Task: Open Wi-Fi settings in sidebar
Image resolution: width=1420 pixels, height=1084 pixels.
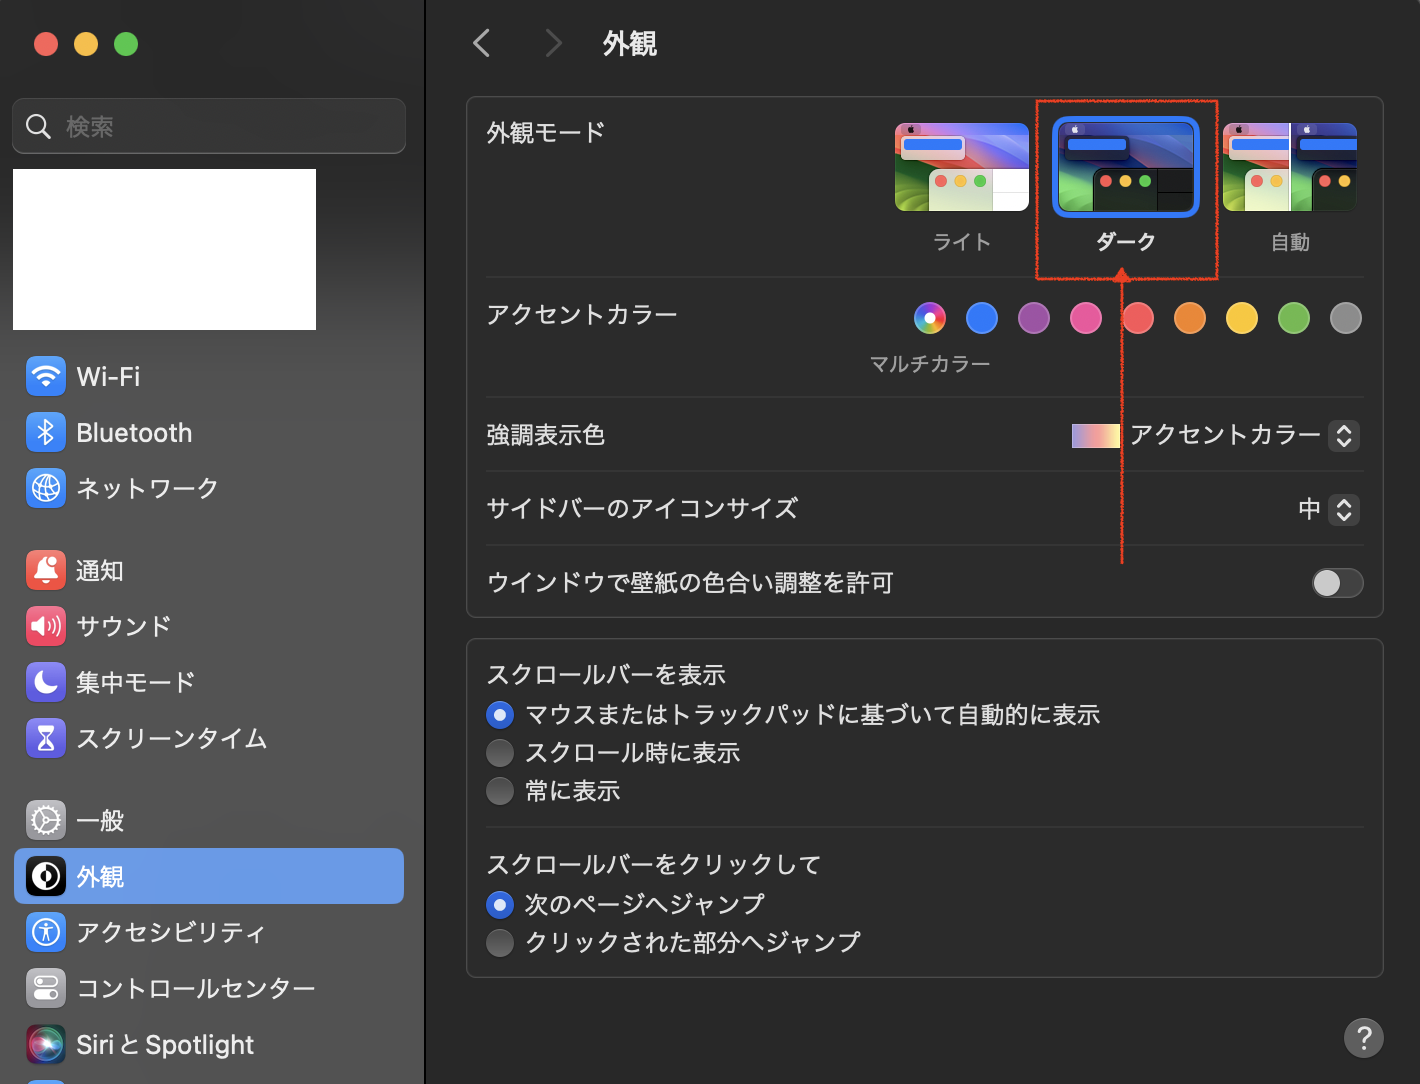Action: click(108, 377)
